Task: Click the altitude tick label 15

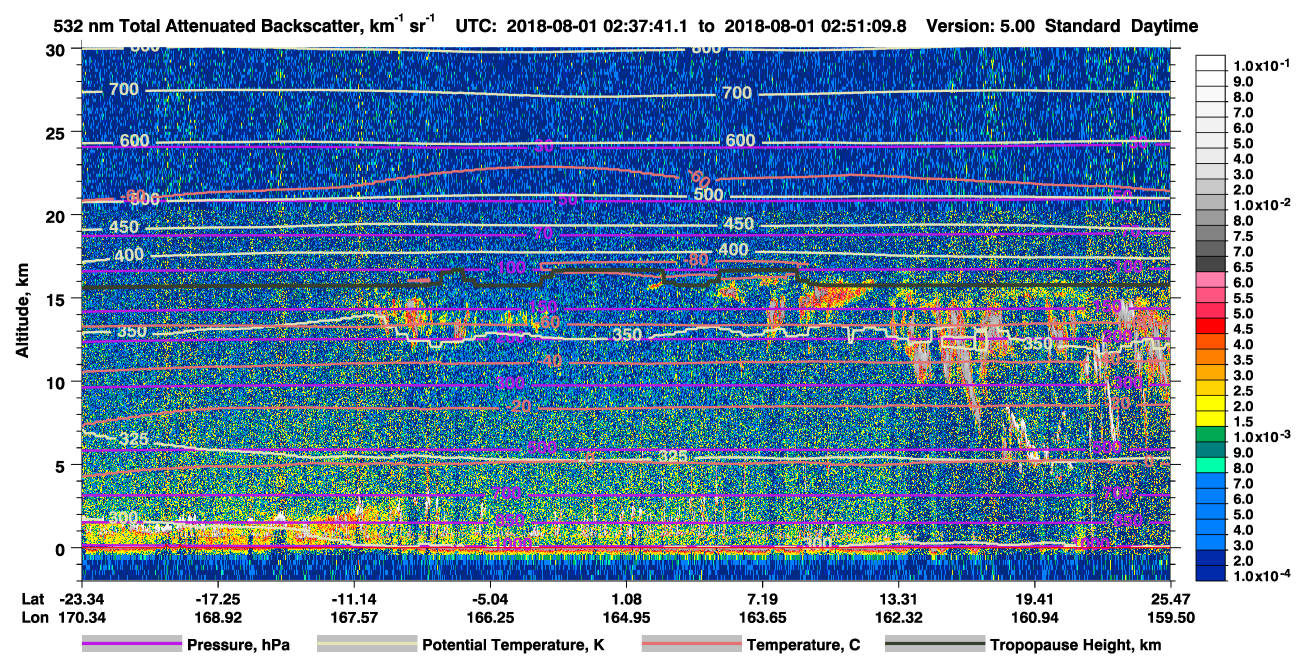Action: 58,298
